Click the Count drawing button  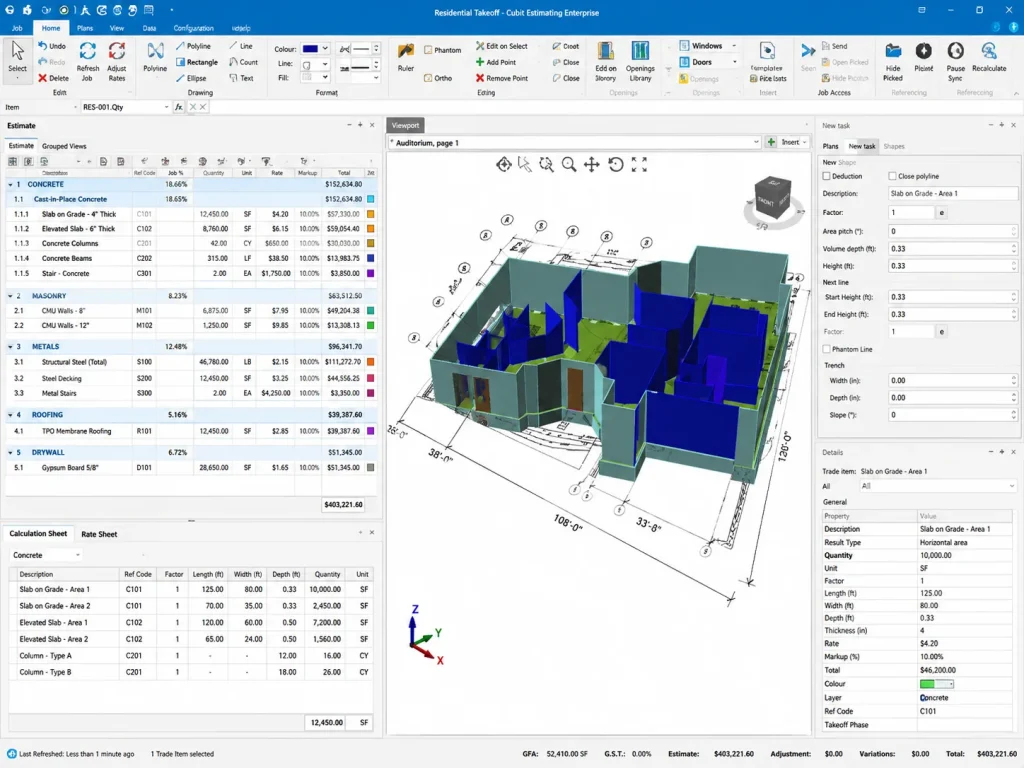click(244, 62)
